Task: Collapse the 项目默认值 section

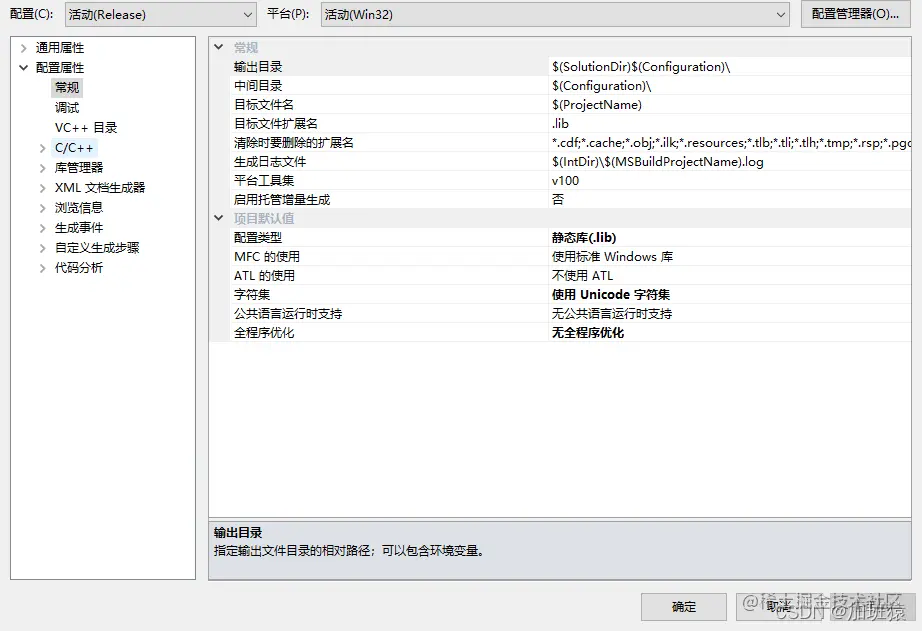Action: 218,218
